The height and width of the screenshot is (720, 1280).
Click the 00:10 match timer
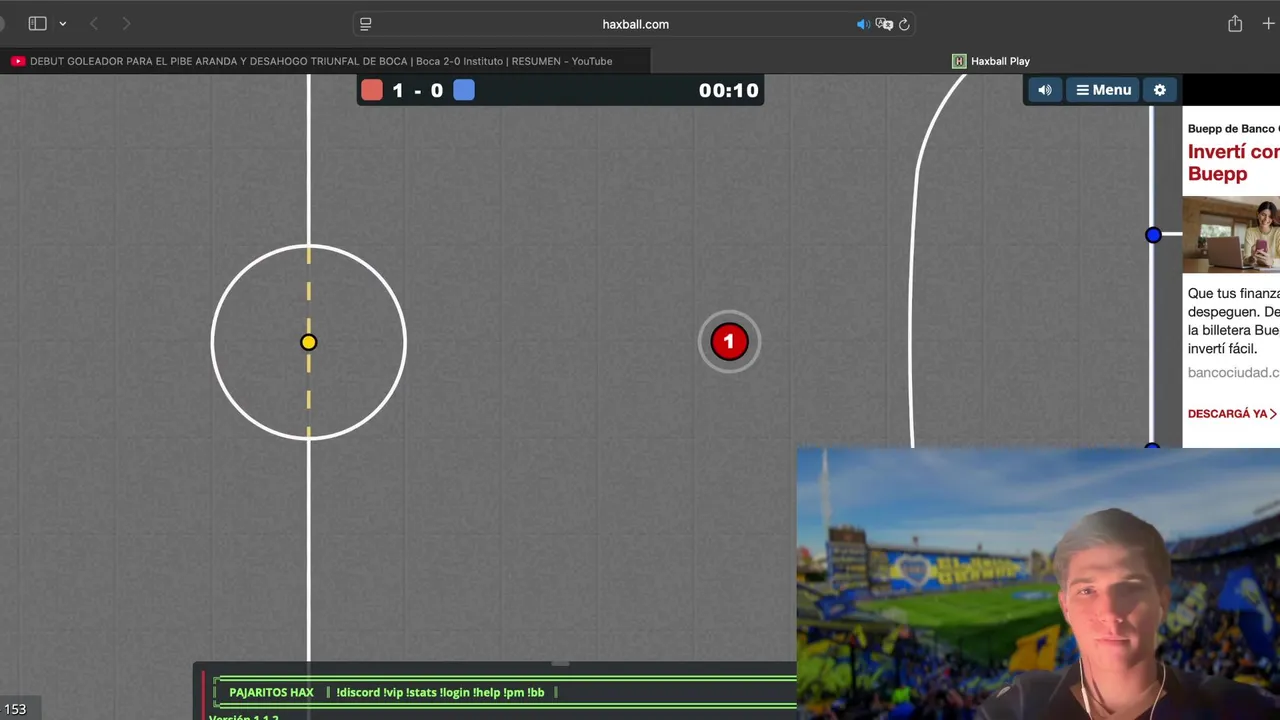pos(728,90)
